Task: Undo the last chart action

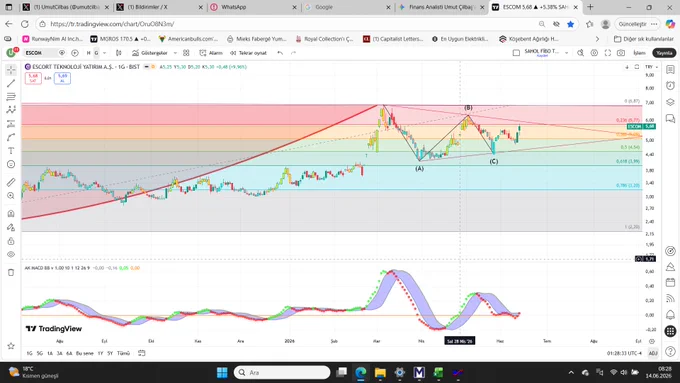Action: [x=280, y=53]
